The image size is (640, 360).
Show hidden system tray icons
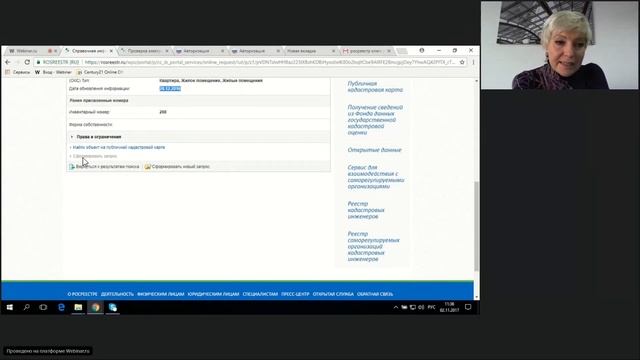pos(396,307)
